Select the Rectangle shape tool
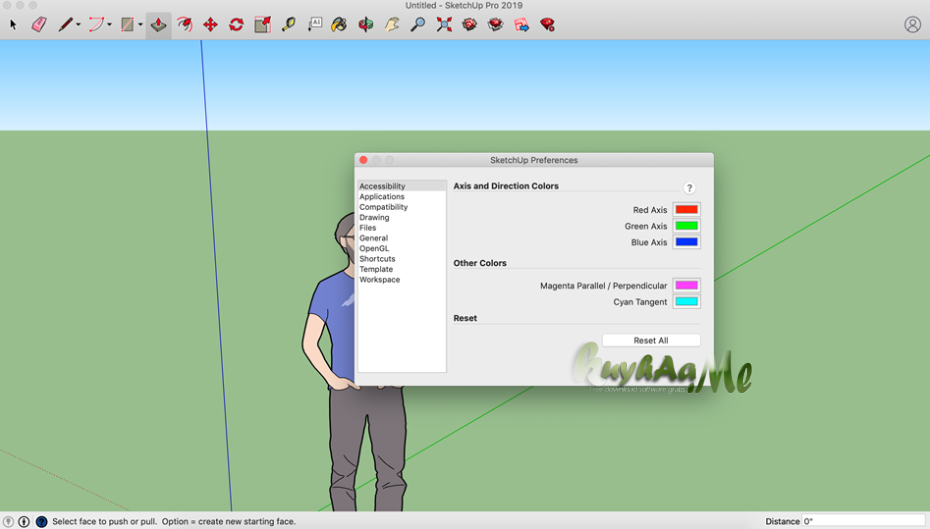 [x=127, y=24]
